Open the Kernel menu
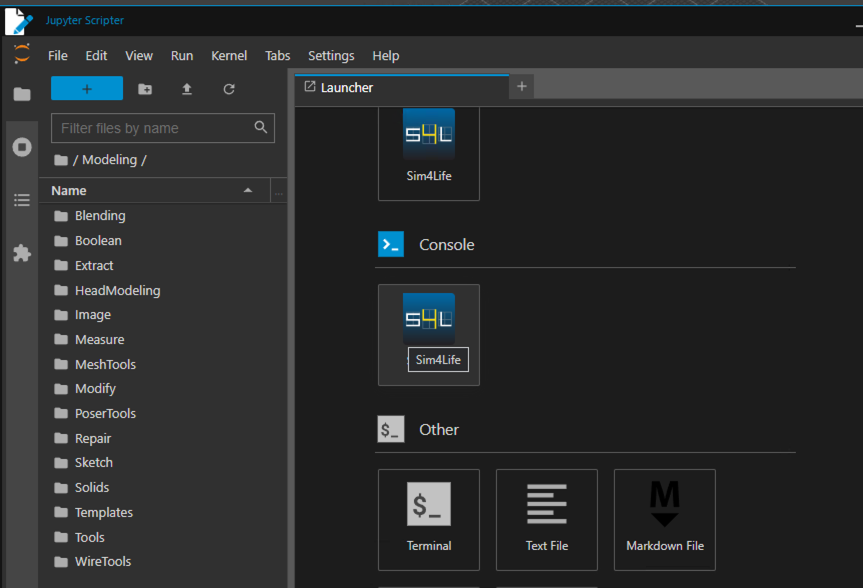This screenshot has height=588, width=863. [229, 56]
